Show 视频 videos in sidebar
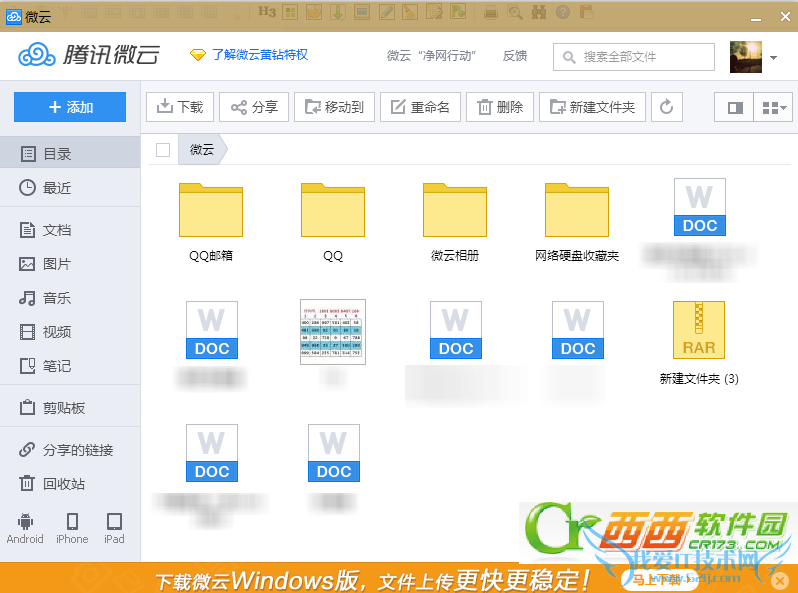Viewport: 798px width, 593px height. [x=70, y=332]
